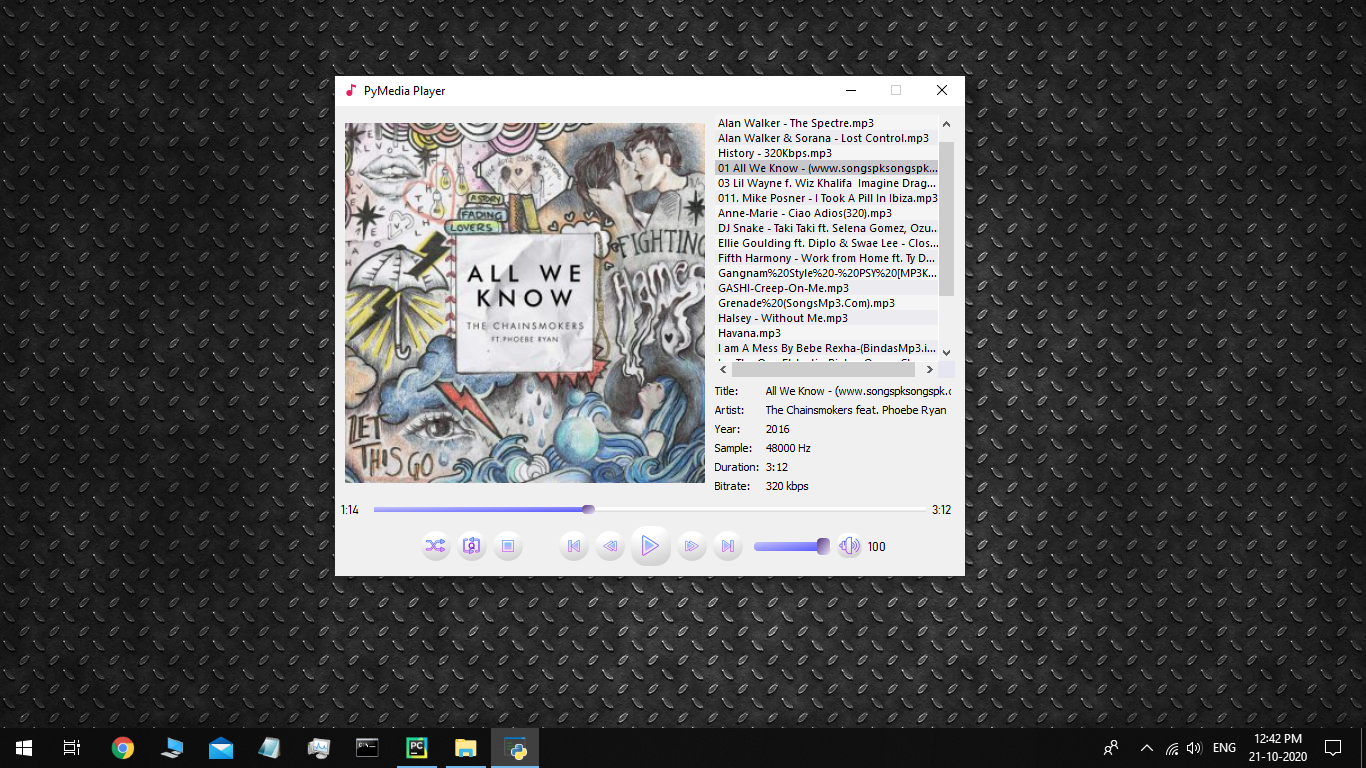Image resolution: width=1366 pixels, height=768 pixels.
Task: Fast-forward the current song
Action: (x=691, y=546)
